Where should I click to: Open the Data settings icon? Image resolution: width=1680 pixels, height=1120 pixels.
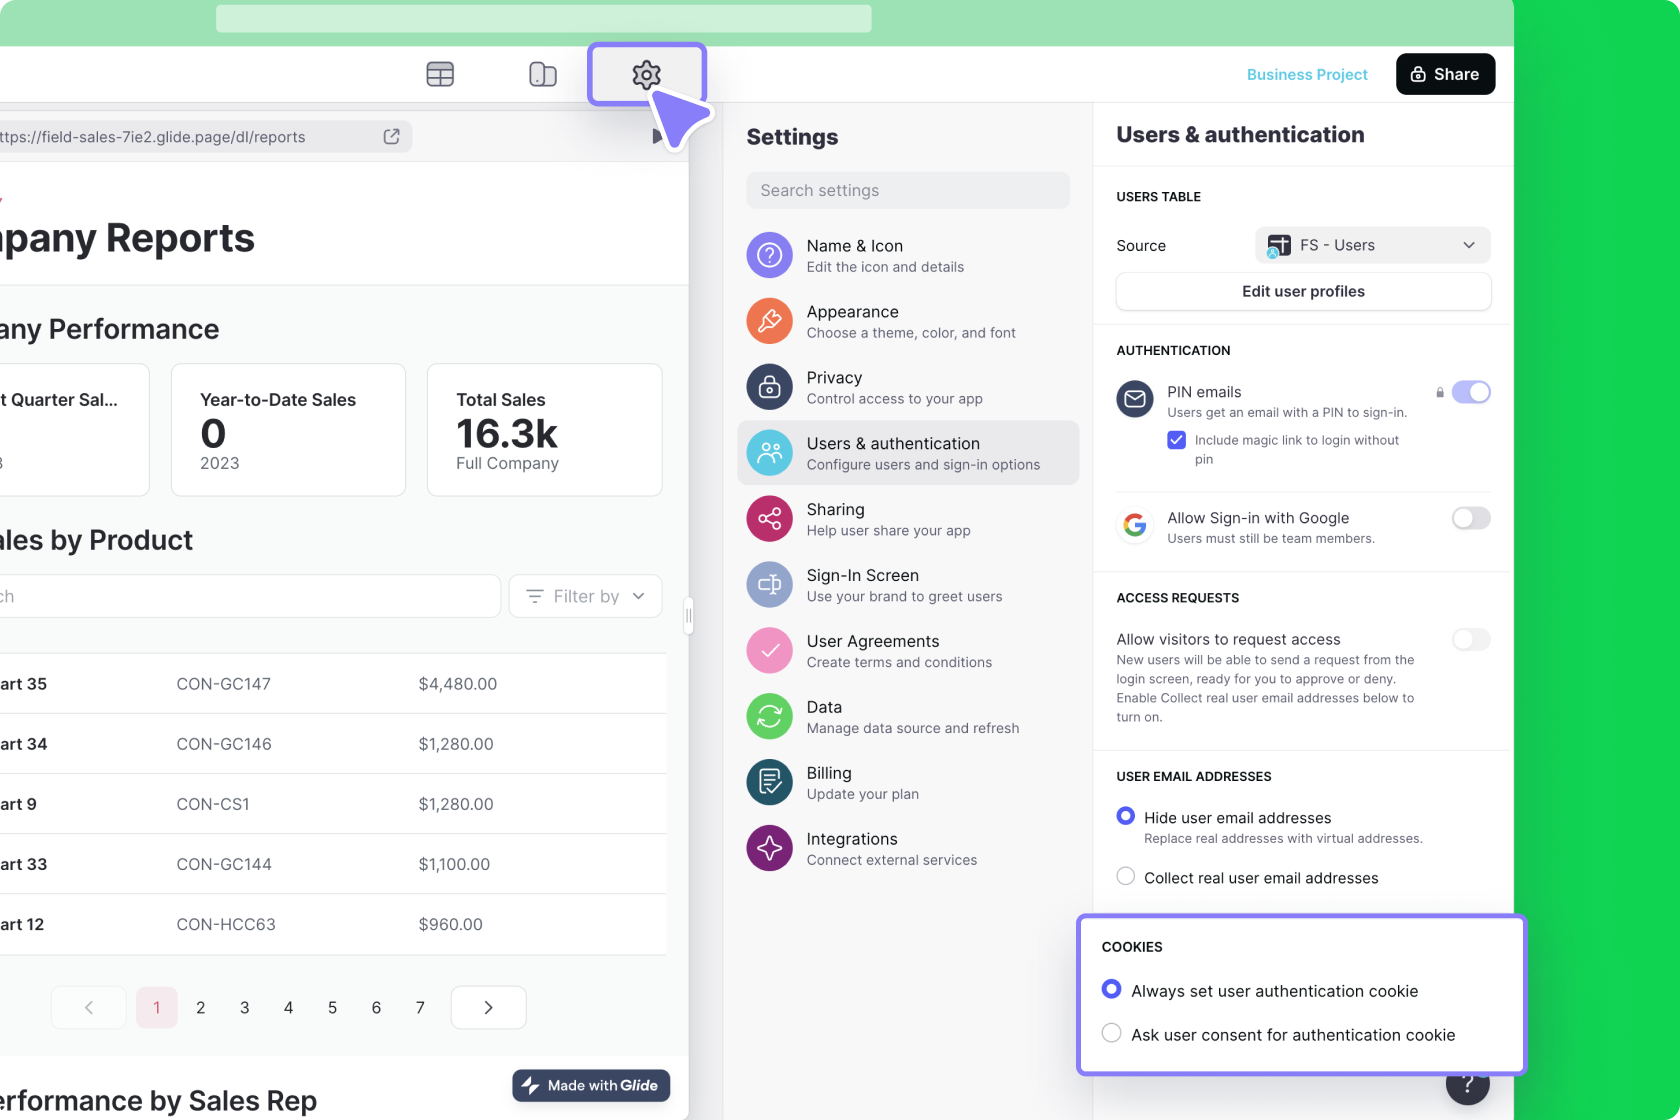(768, 716)
